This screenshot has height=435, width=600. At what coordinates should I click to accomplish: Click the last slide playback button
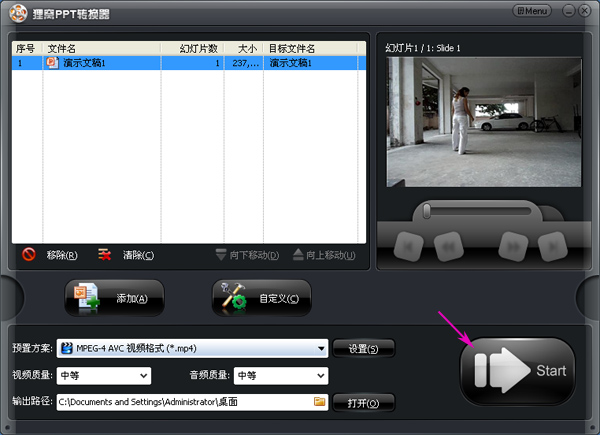click(x=553, y=247)
